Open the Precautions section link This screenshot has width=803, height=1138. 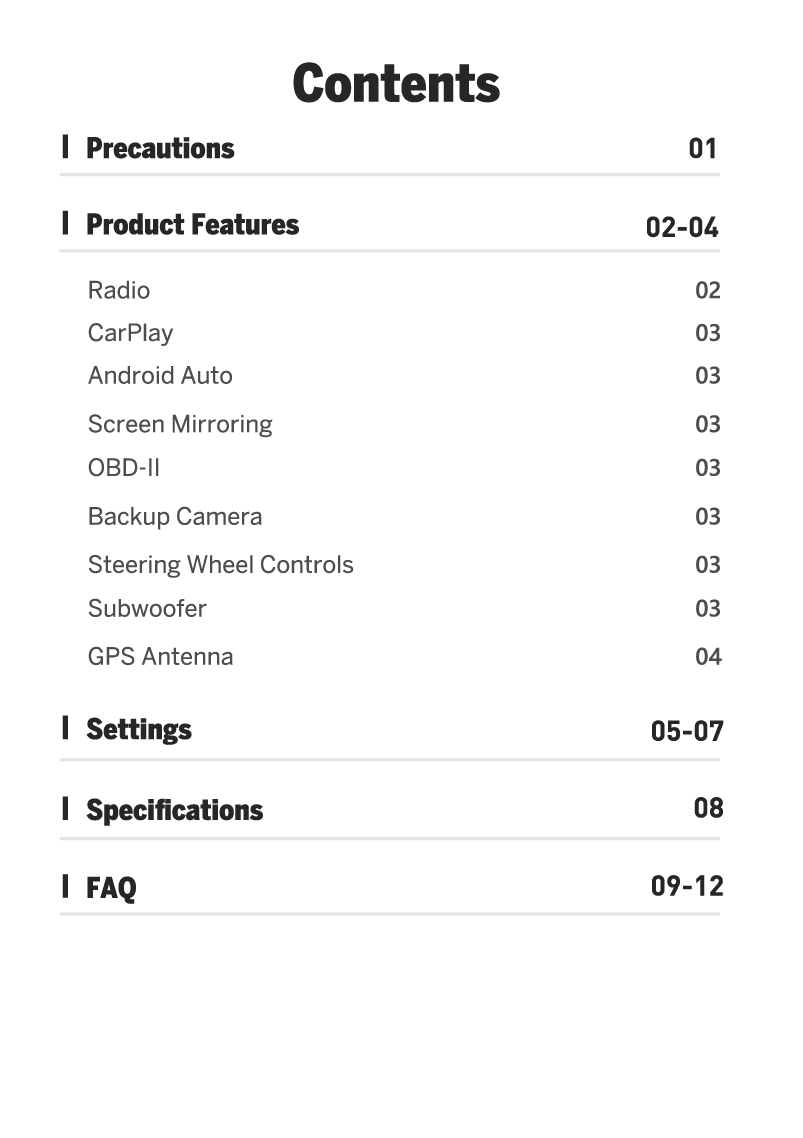[x=160, y=148]
